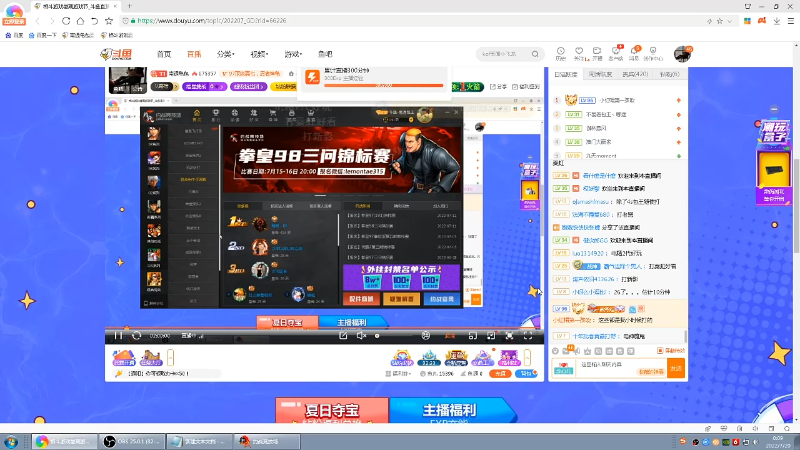Open the browser downloads icon
Screen dimensions: 800x450
pos(777,21)
